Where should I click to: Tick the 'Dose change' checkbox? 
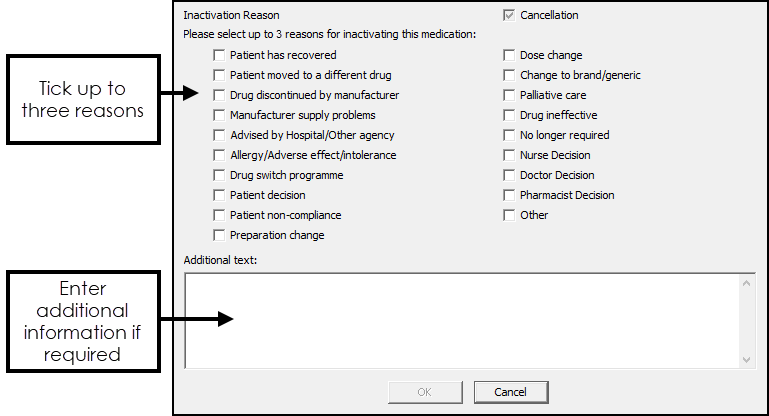[509, 56]
